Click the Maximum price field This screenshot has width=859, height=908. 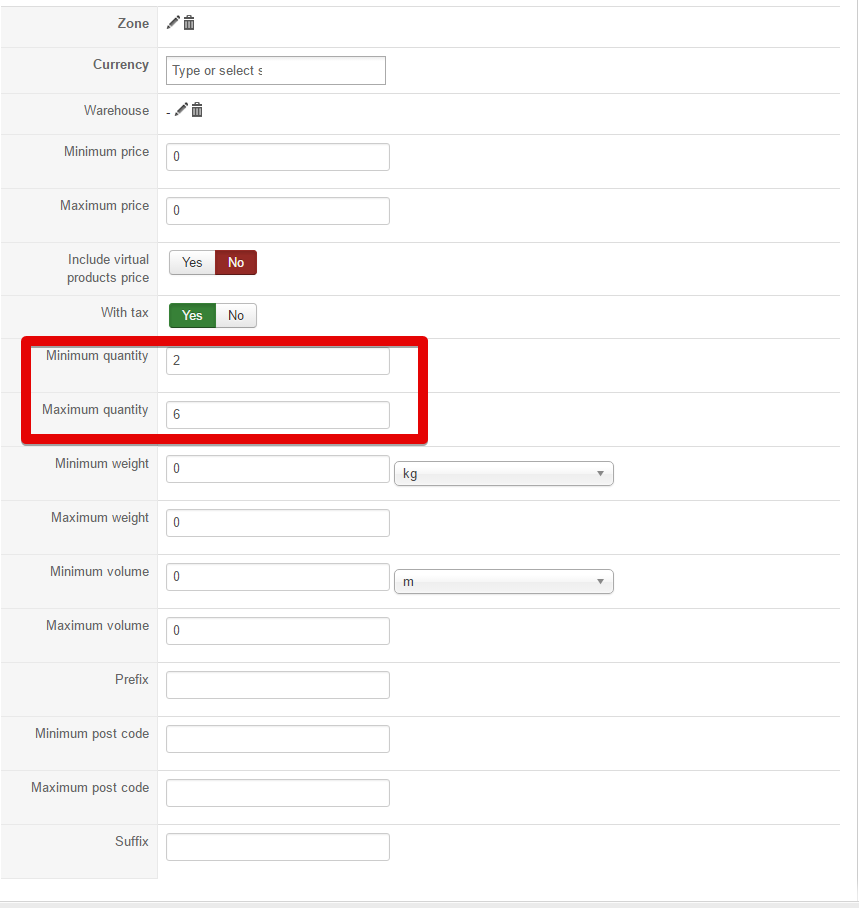(x=277, y=211)
